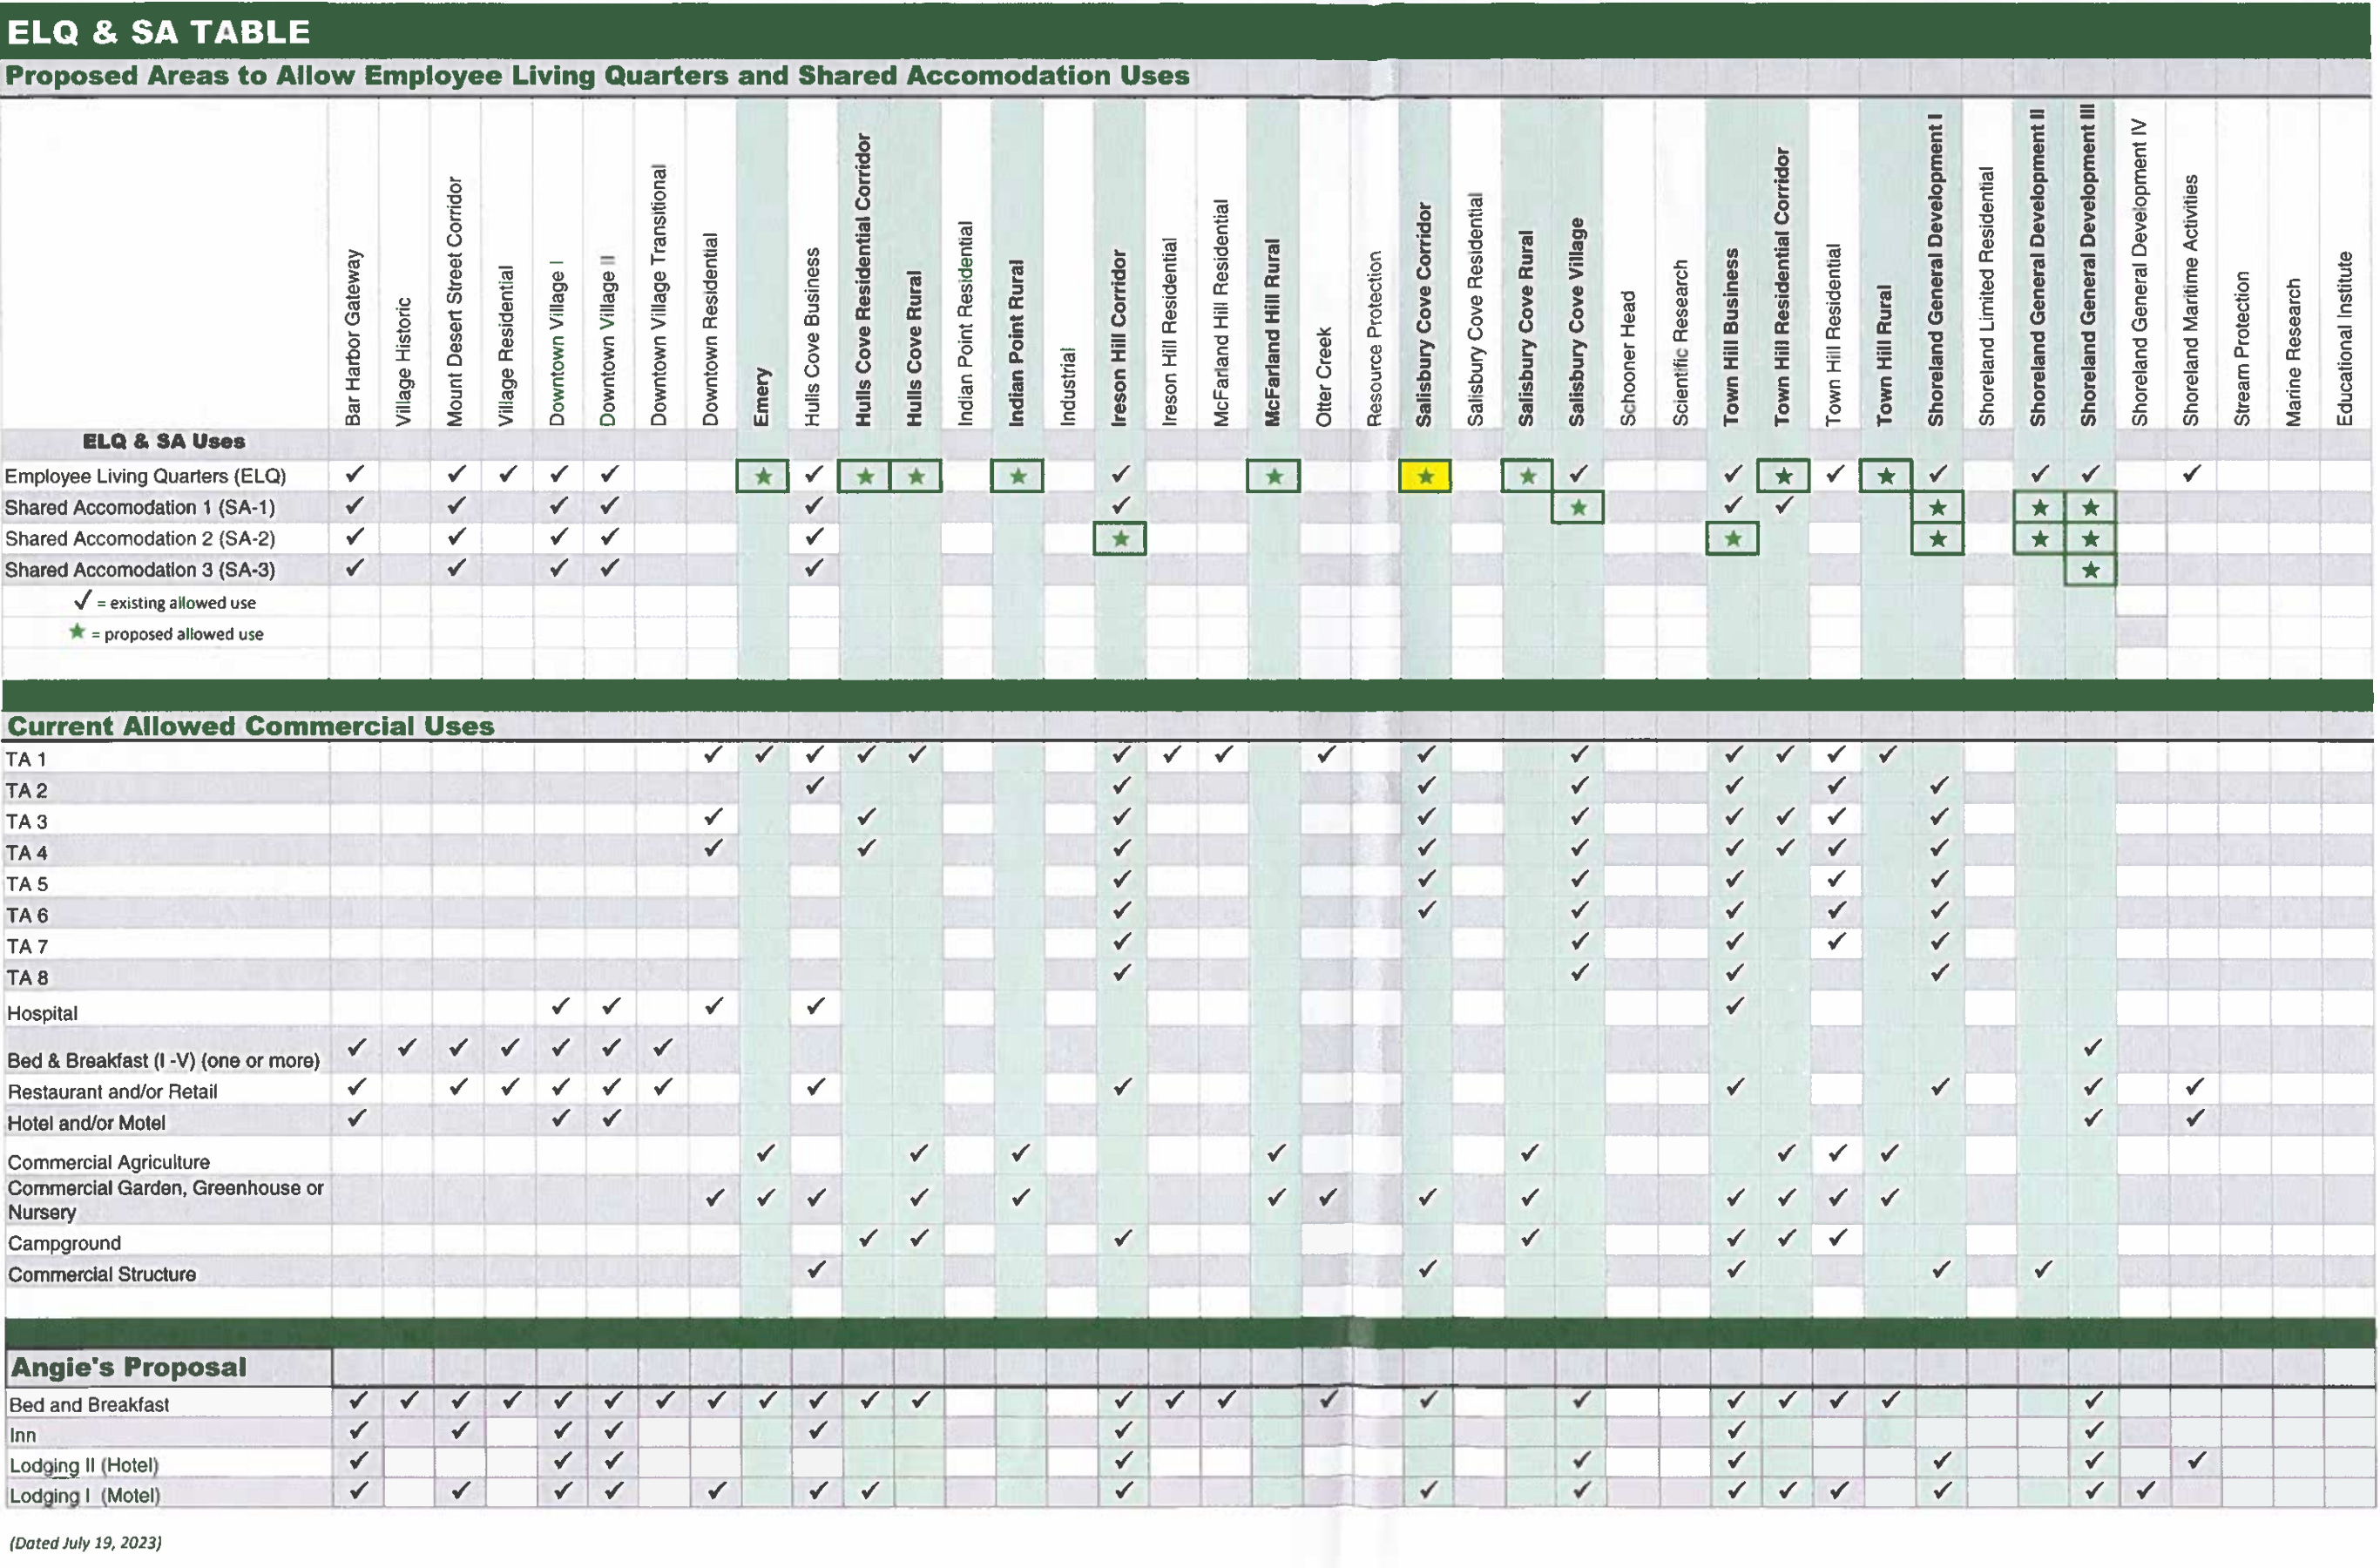
Task: Click the Employee Living Quarters (ELQ) row label
Action: 145,476
